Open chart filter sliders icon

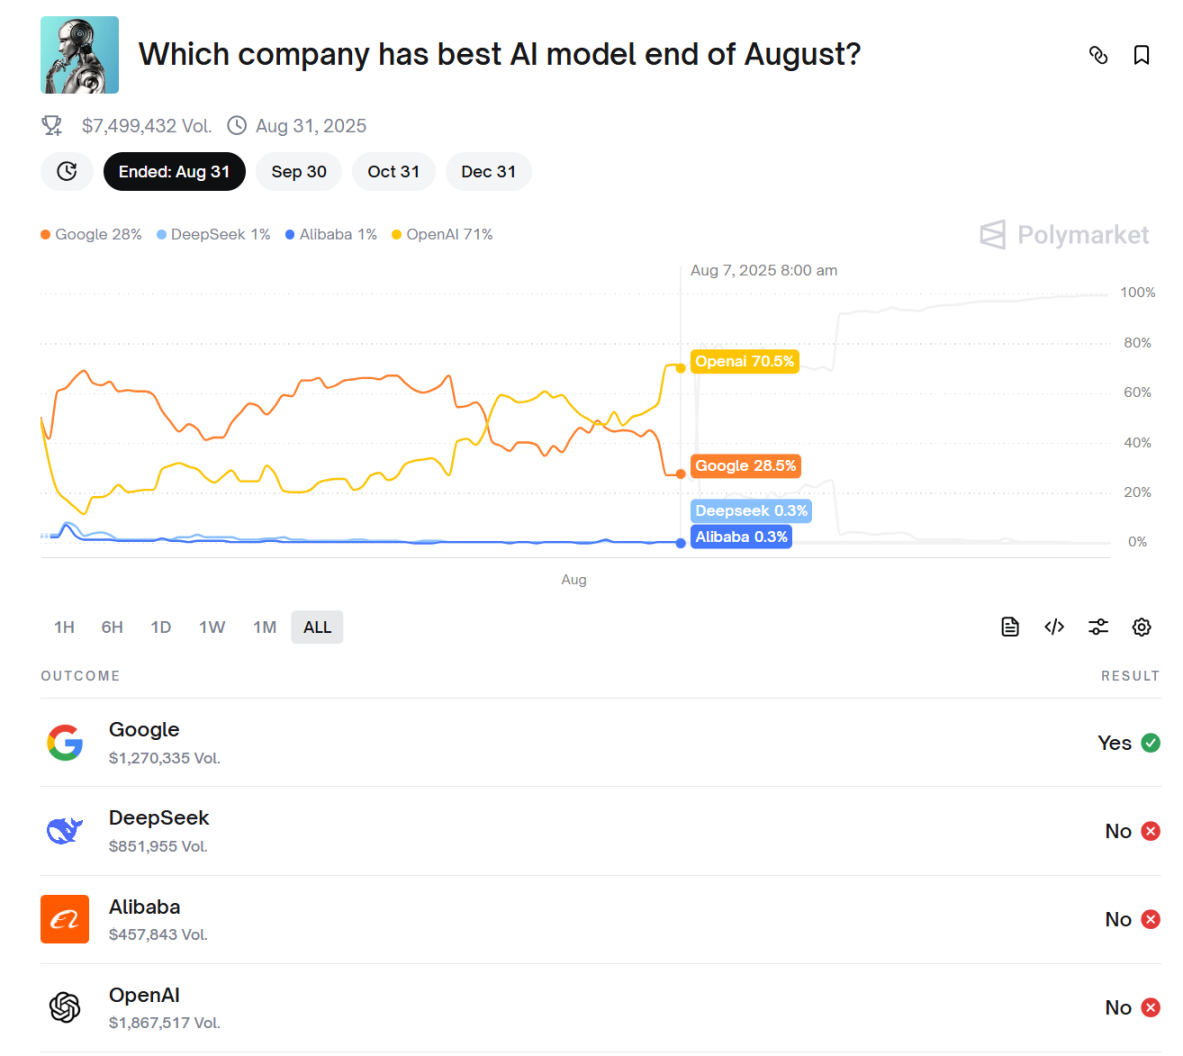(1098, 627)
